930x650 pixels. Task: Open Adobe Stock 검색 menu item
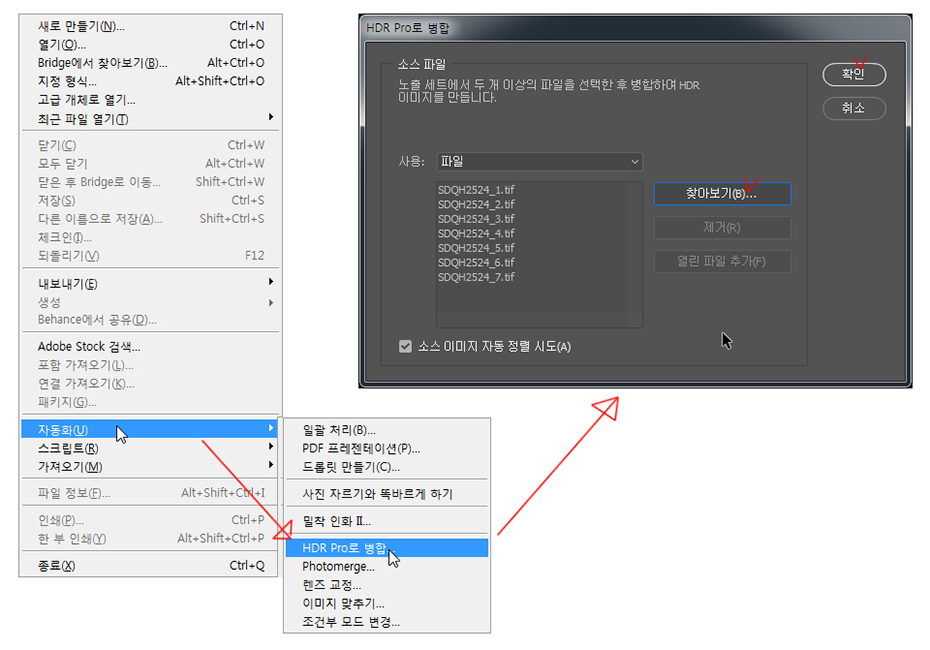coord(151,346)
